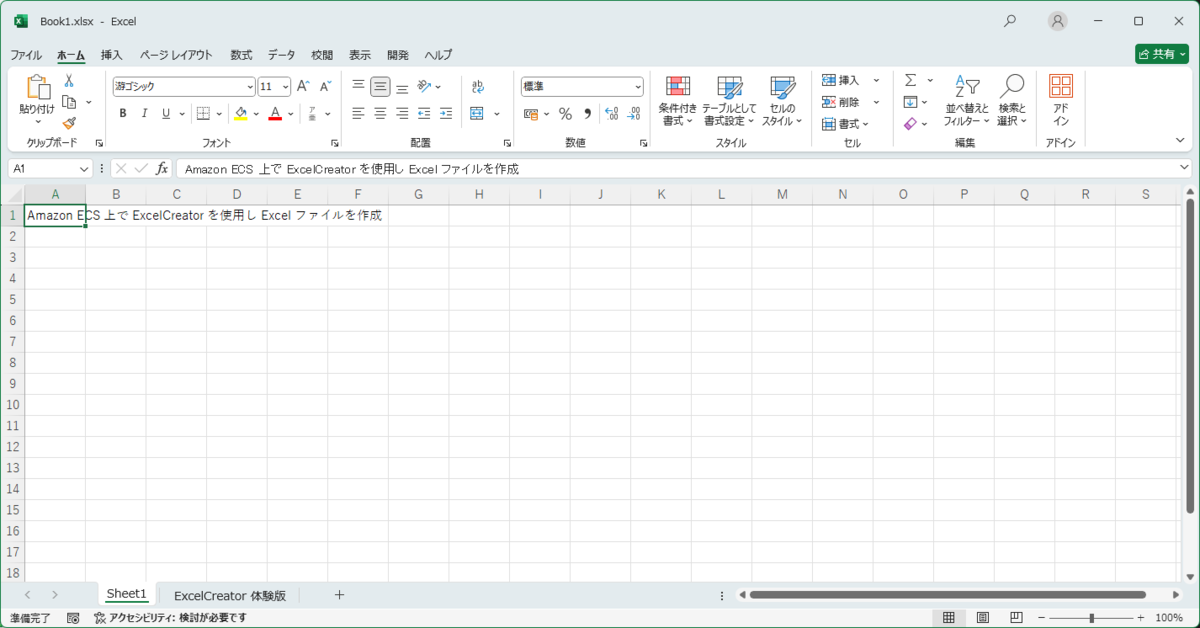Switch to Page Layout view in status bar
The image size is (1200, 628).
click(x=982, y=618)
